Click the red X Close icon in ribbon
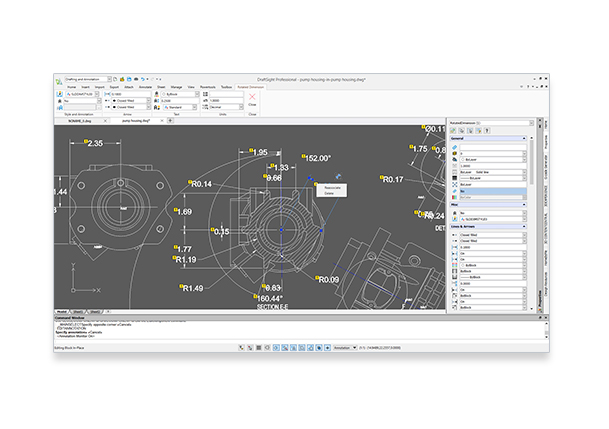This screenshot has height=429, width=609. (x=252, y=97)
